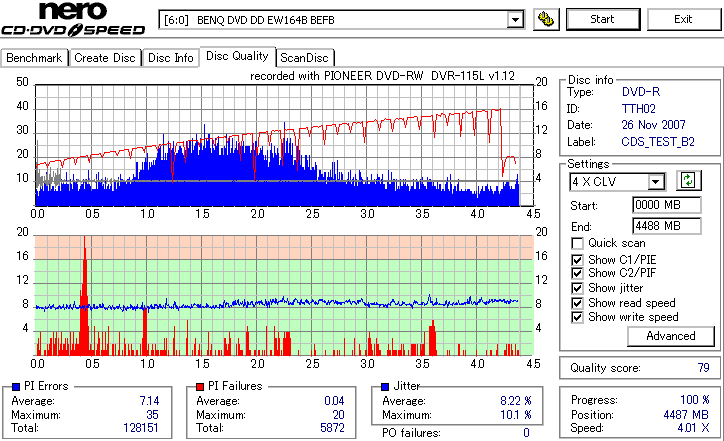
Task: Click PI Errors average 7.14 value
Action: click(x=149, y=401)
